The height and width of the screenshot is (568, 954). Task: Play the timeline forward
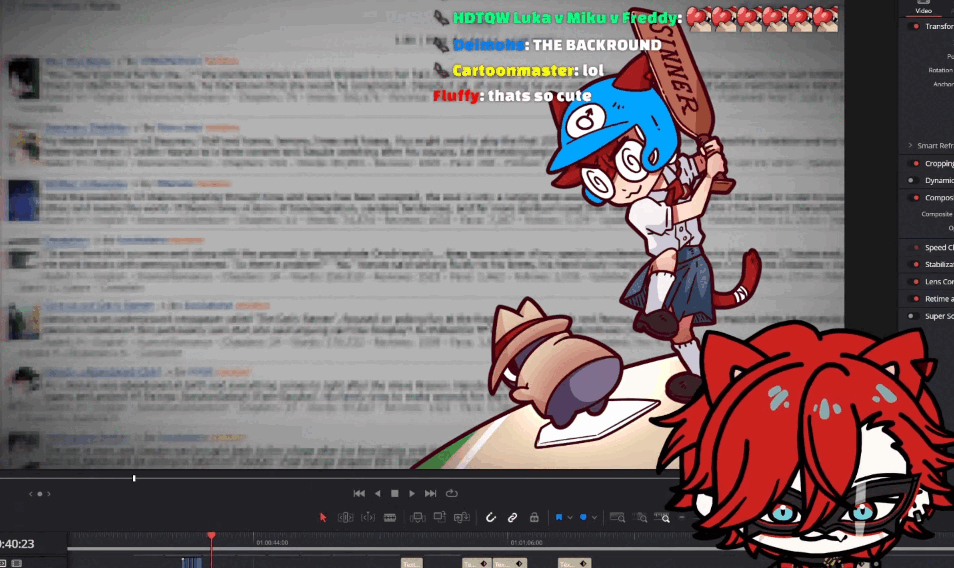click(x=412, y=493)
